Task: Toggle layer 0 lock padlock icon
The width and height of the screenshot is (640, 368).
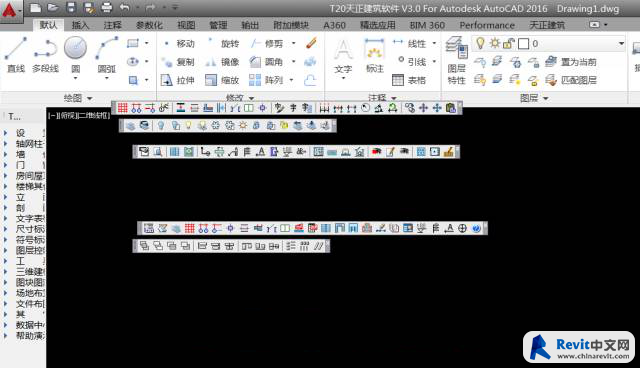Action: click(508, 43)
